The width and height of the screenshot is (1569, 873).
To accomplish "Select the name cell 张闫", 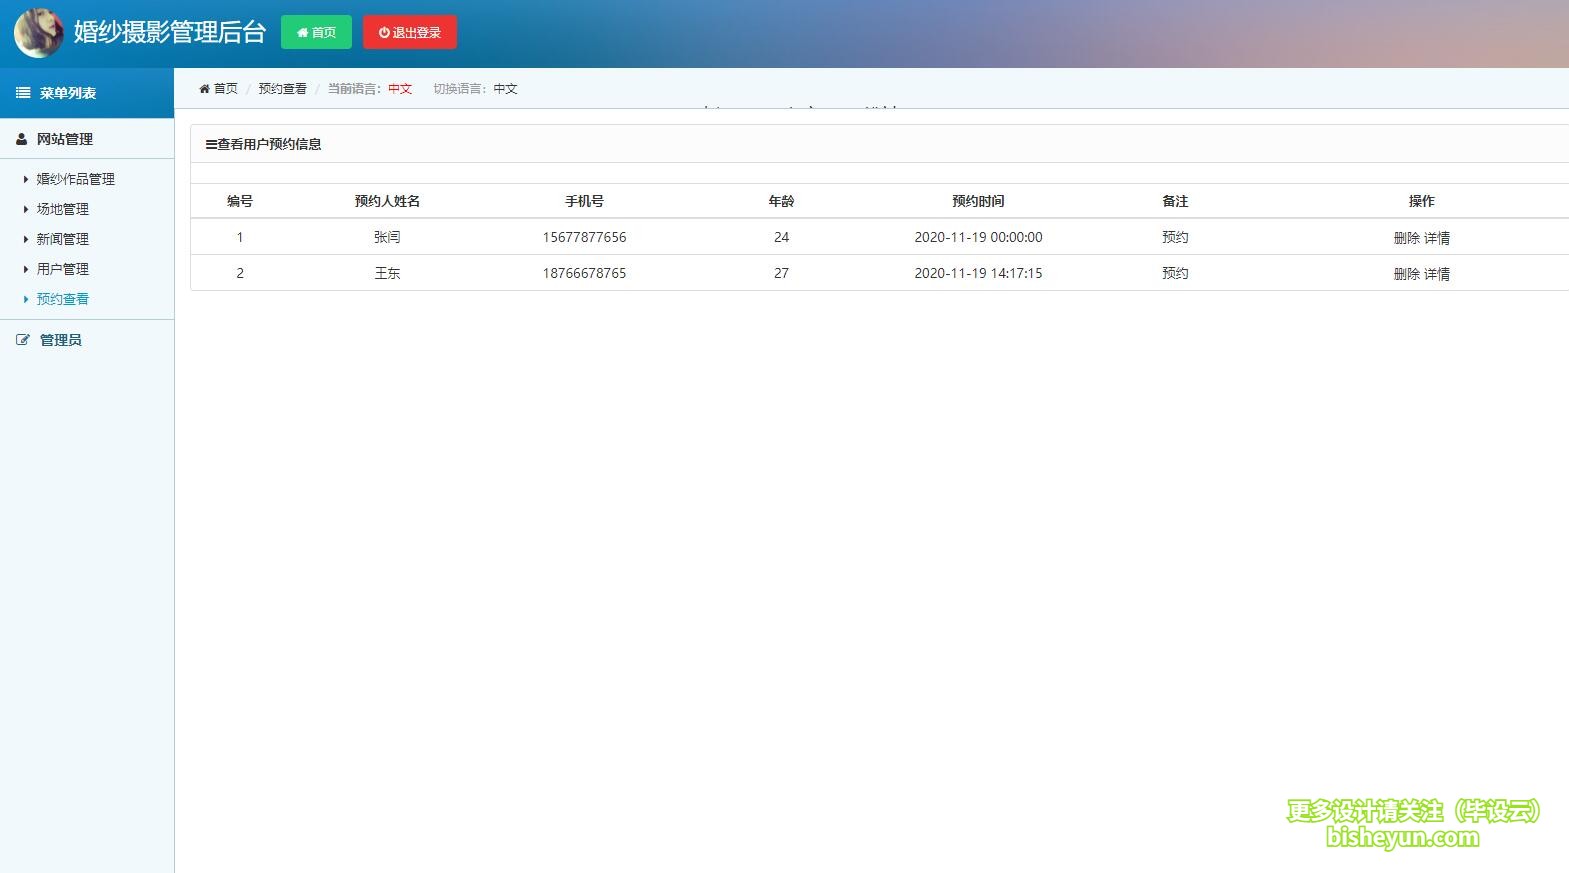I will tap(387, 237).
